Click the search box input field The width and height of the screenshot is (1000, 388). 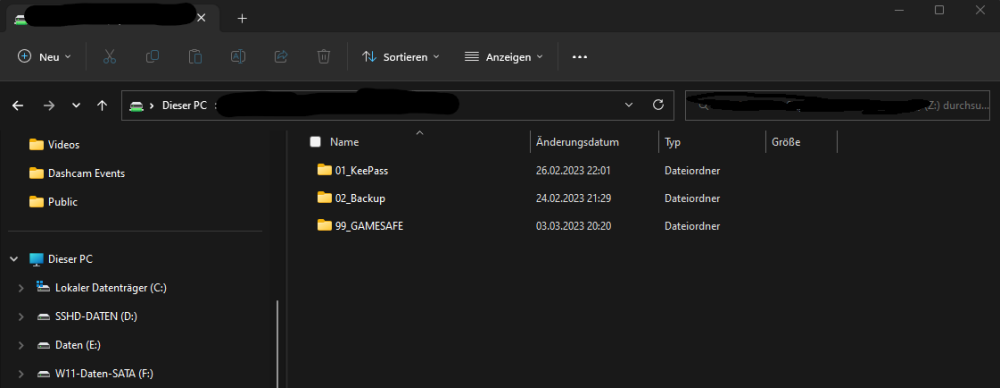pyautogui.click(x=837, y=105)
